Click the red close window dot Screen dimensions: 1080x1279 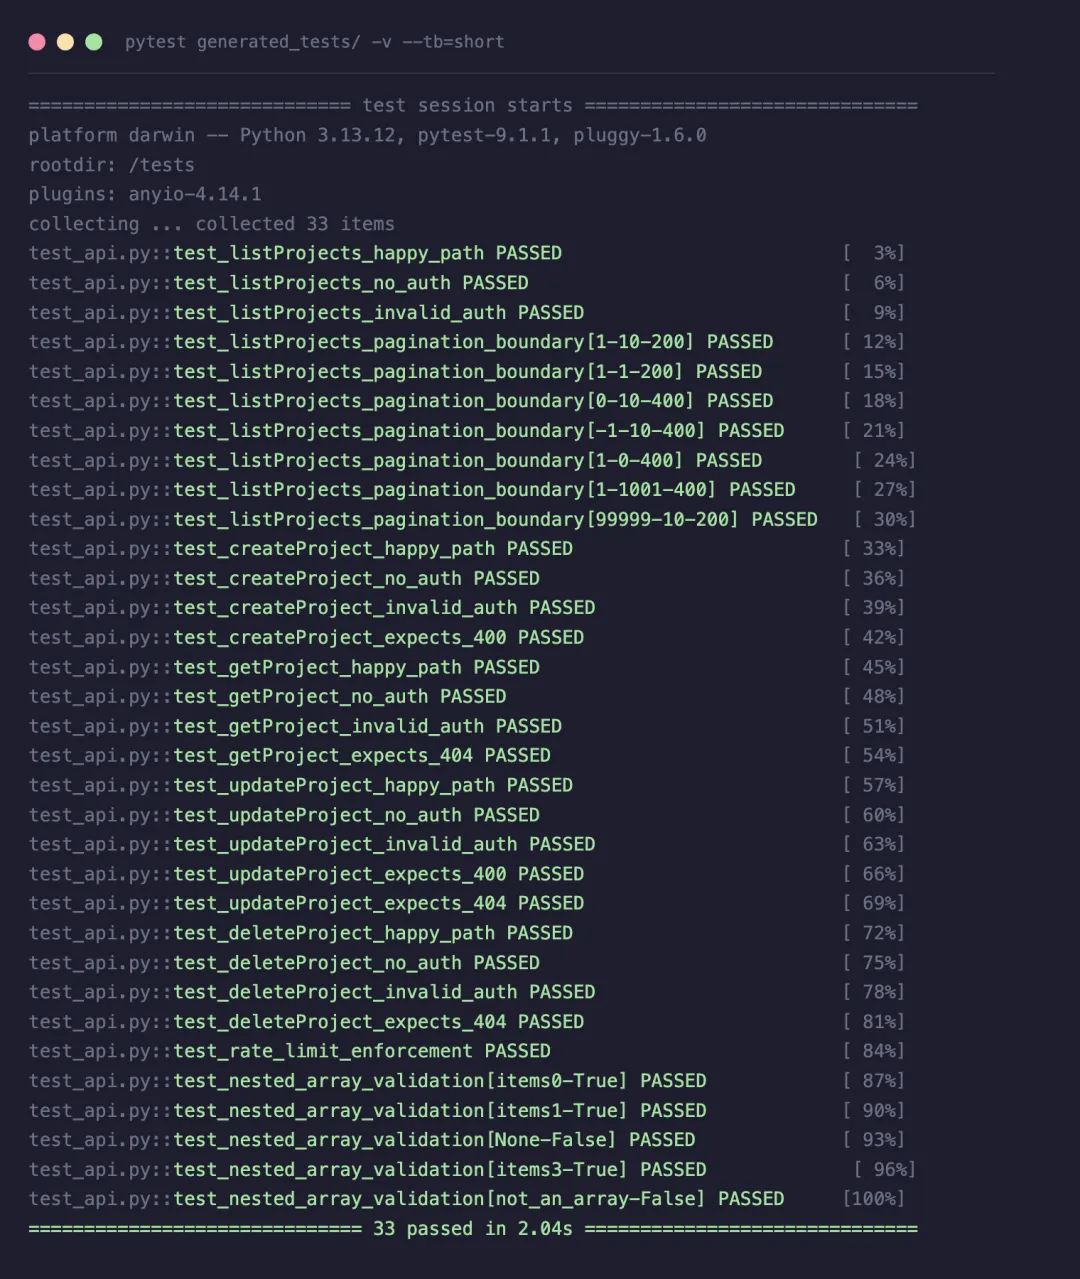[x=37, y=42]
